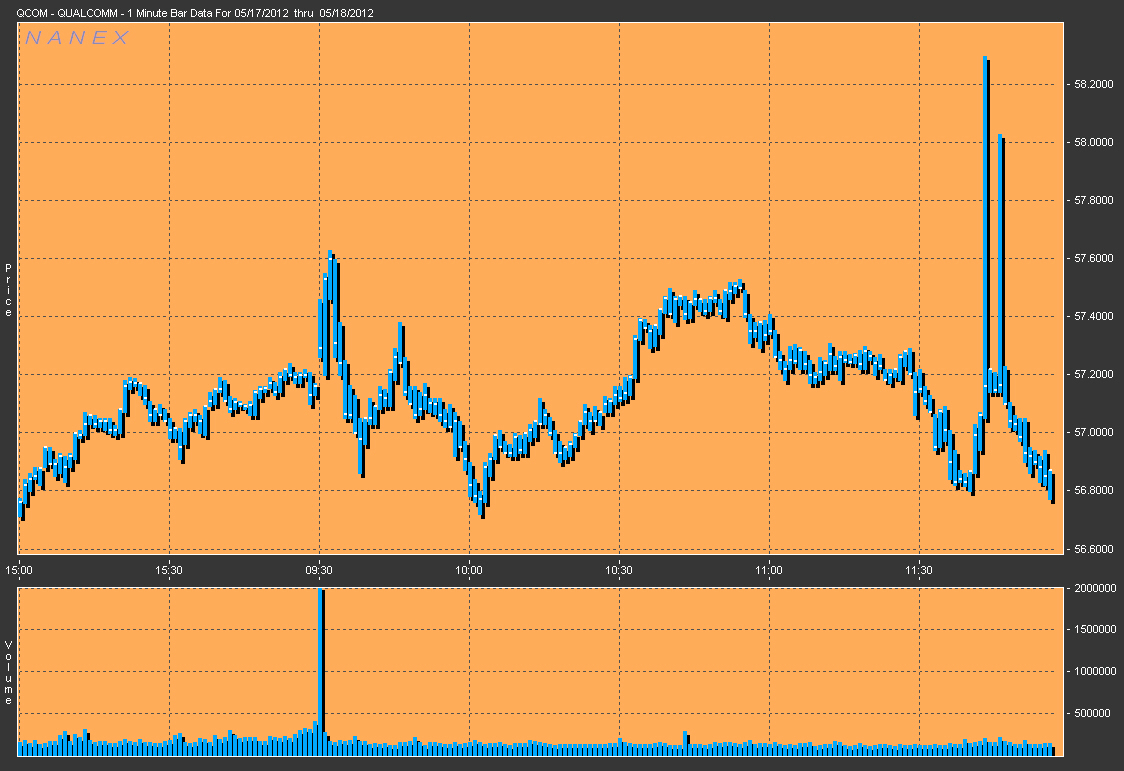Select the 11:30 time axis label
1124x771 pixels.
[919, 570]
